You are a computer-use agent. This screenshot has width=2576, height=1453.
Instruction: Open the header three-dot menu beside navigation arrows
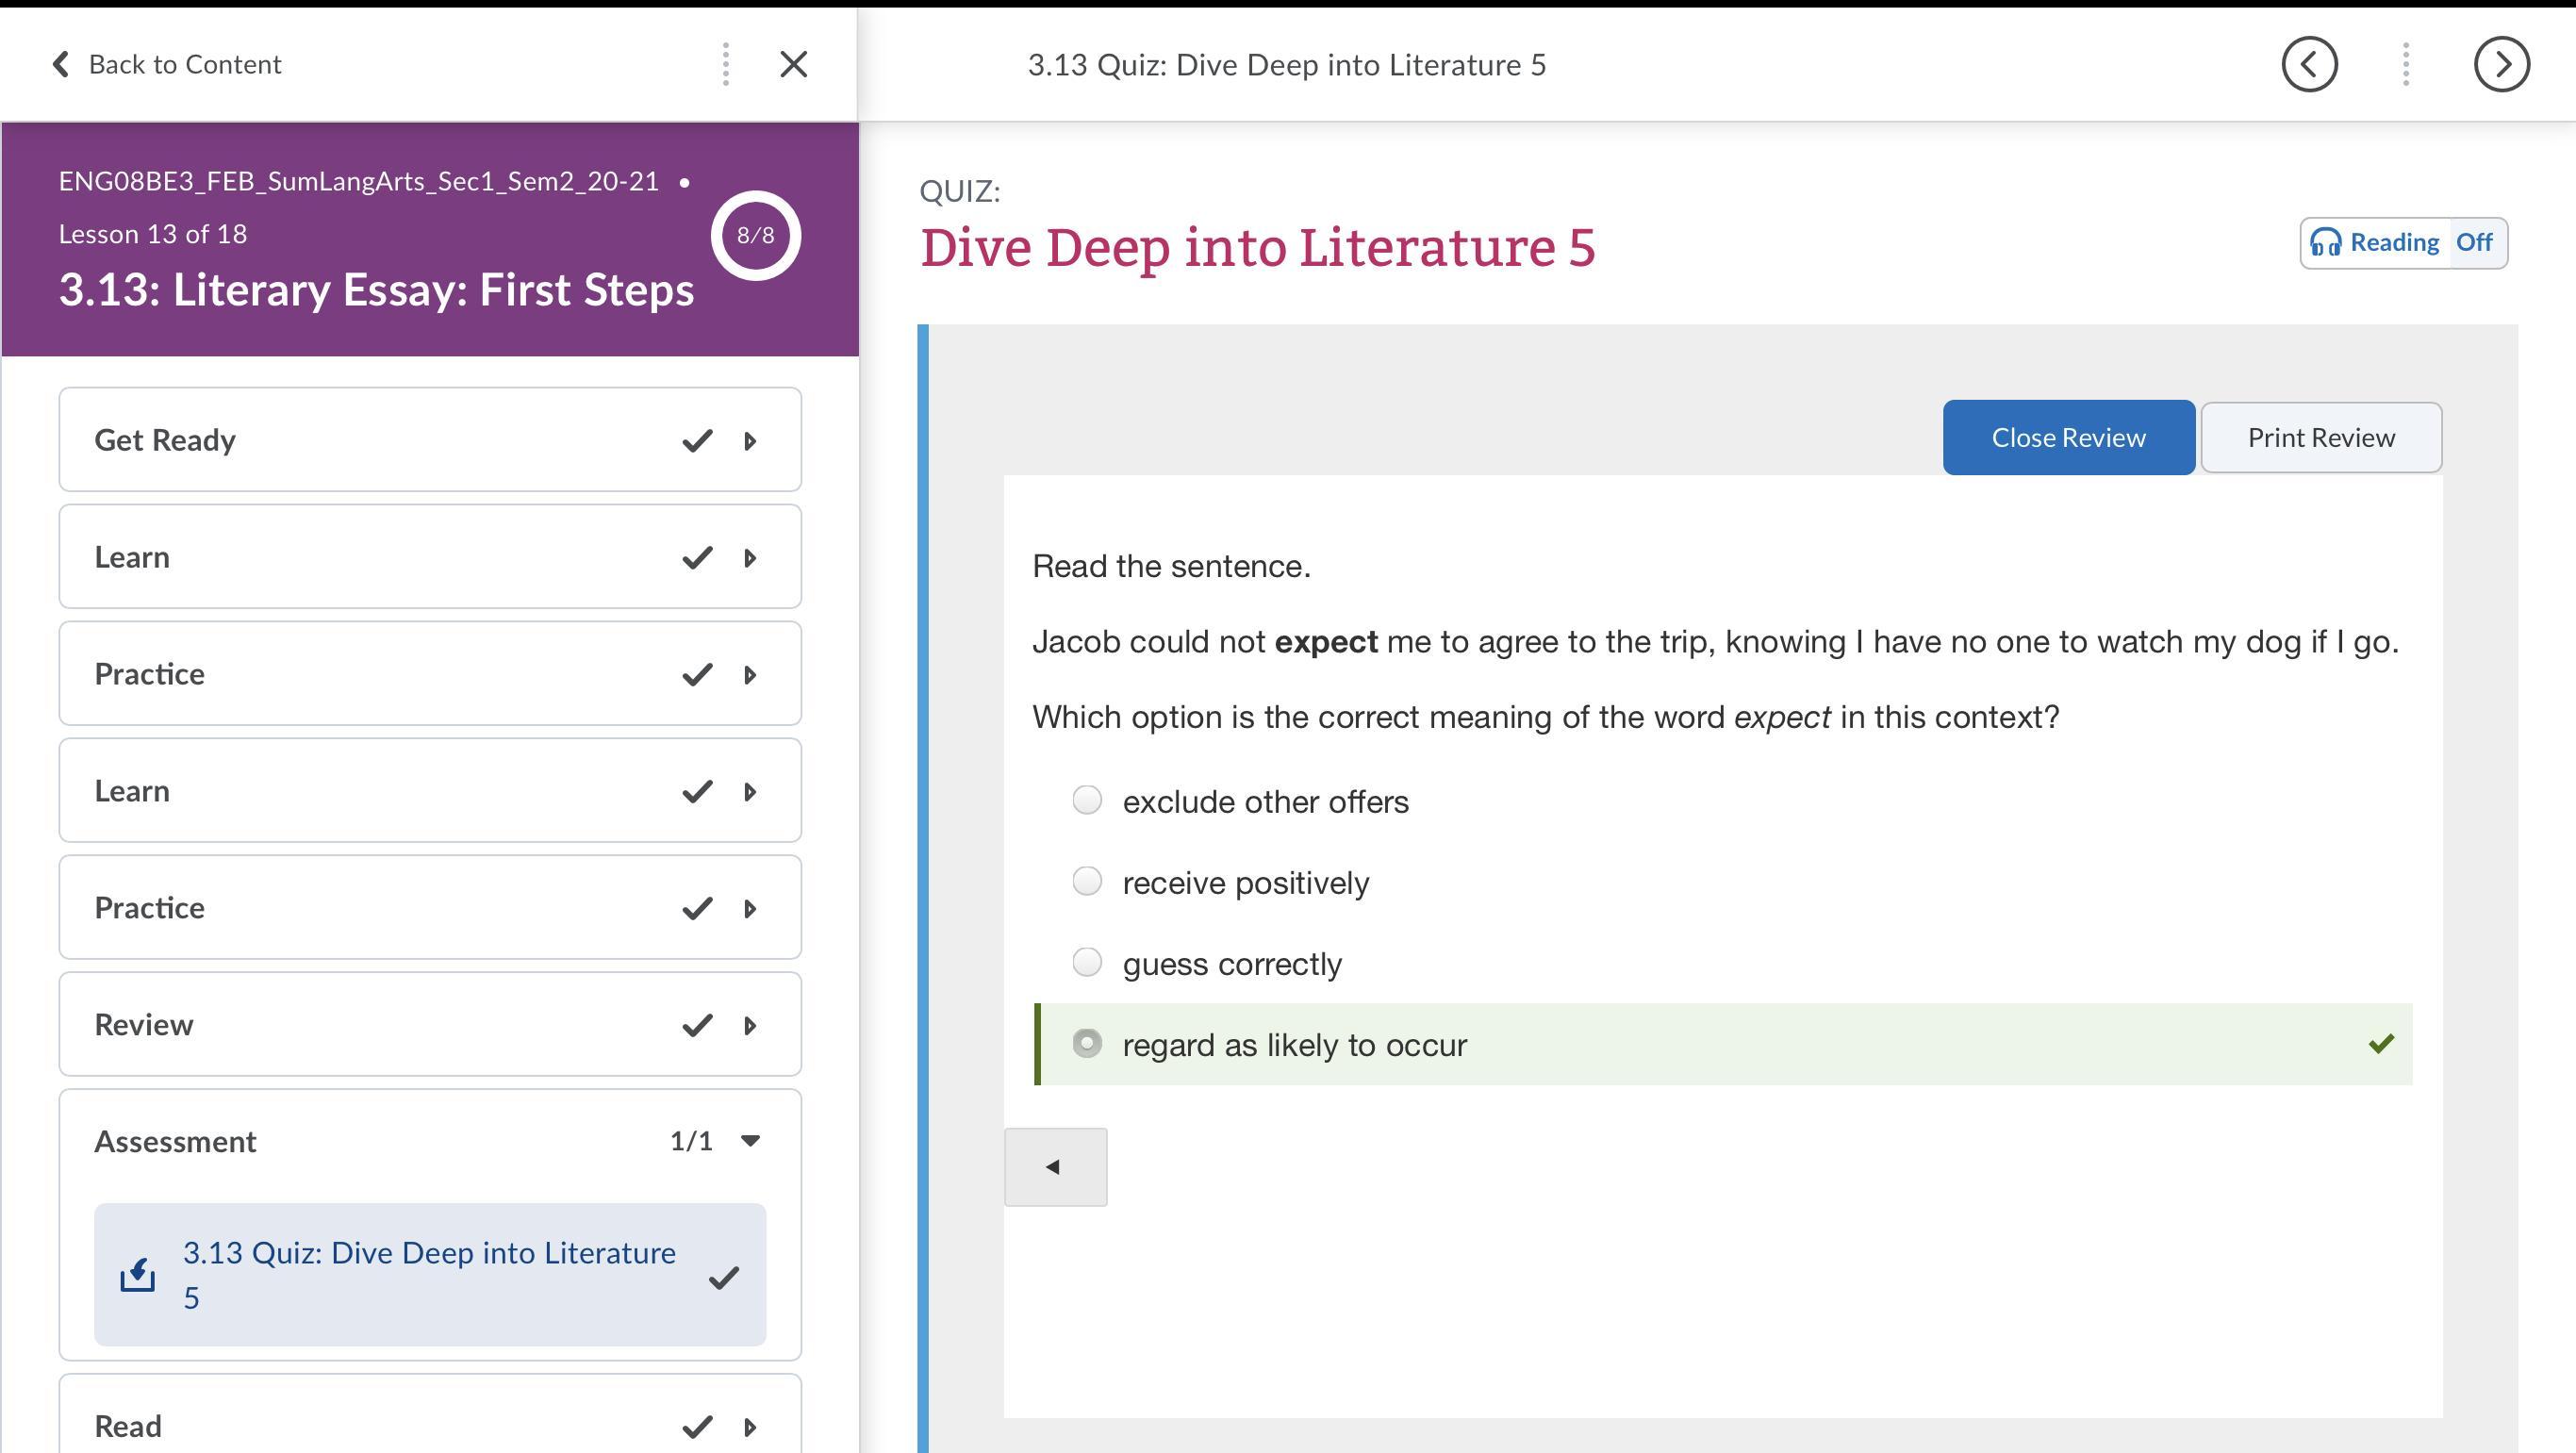pyautogui.click(x=2405, y=65)
